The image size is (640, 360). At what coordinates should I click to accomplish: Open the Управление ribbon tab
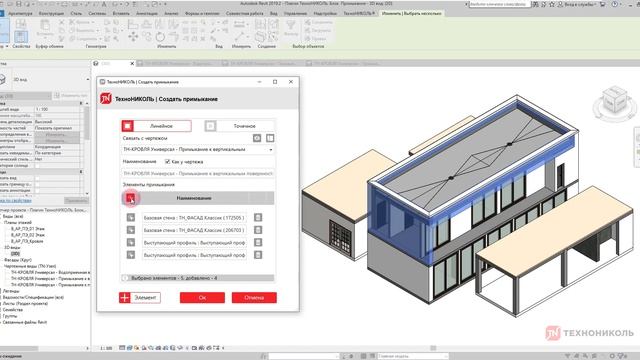click(295, 13)
